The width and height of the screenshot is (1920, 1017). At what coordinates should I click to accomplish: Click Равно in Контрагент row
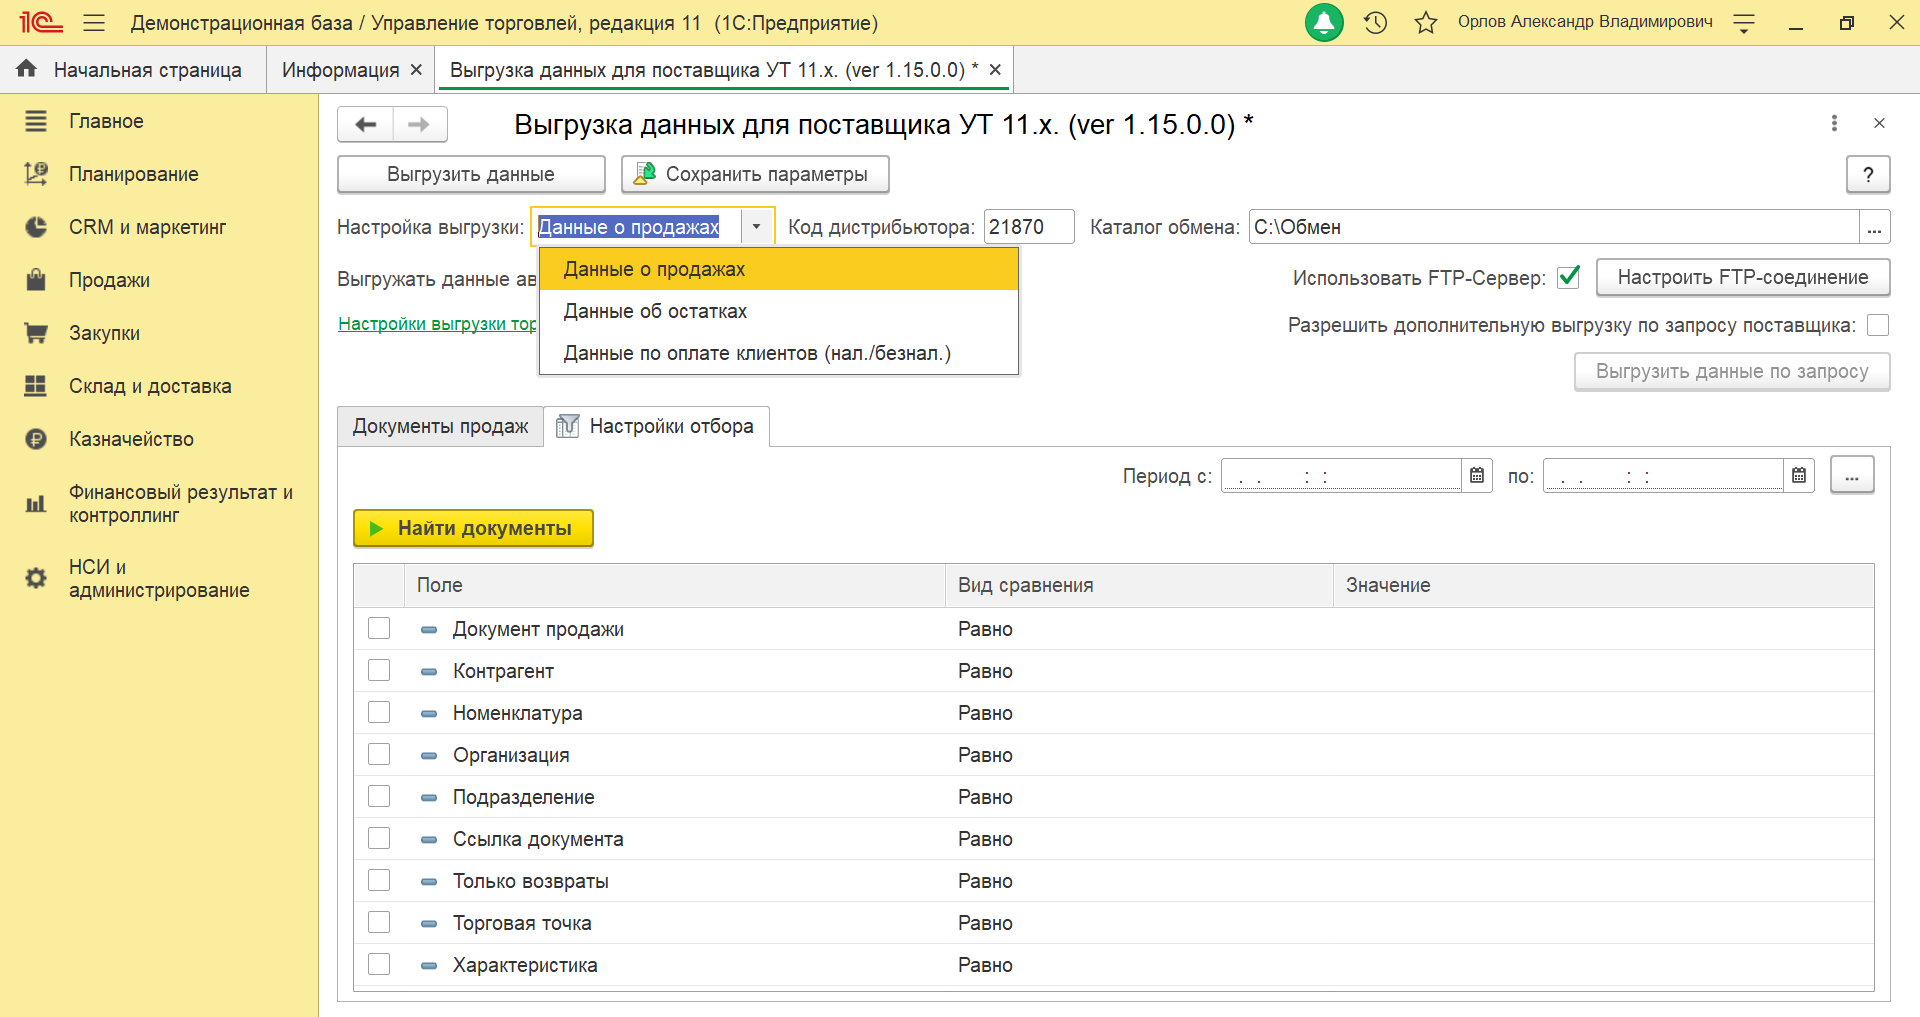click(x=985, y=671)
